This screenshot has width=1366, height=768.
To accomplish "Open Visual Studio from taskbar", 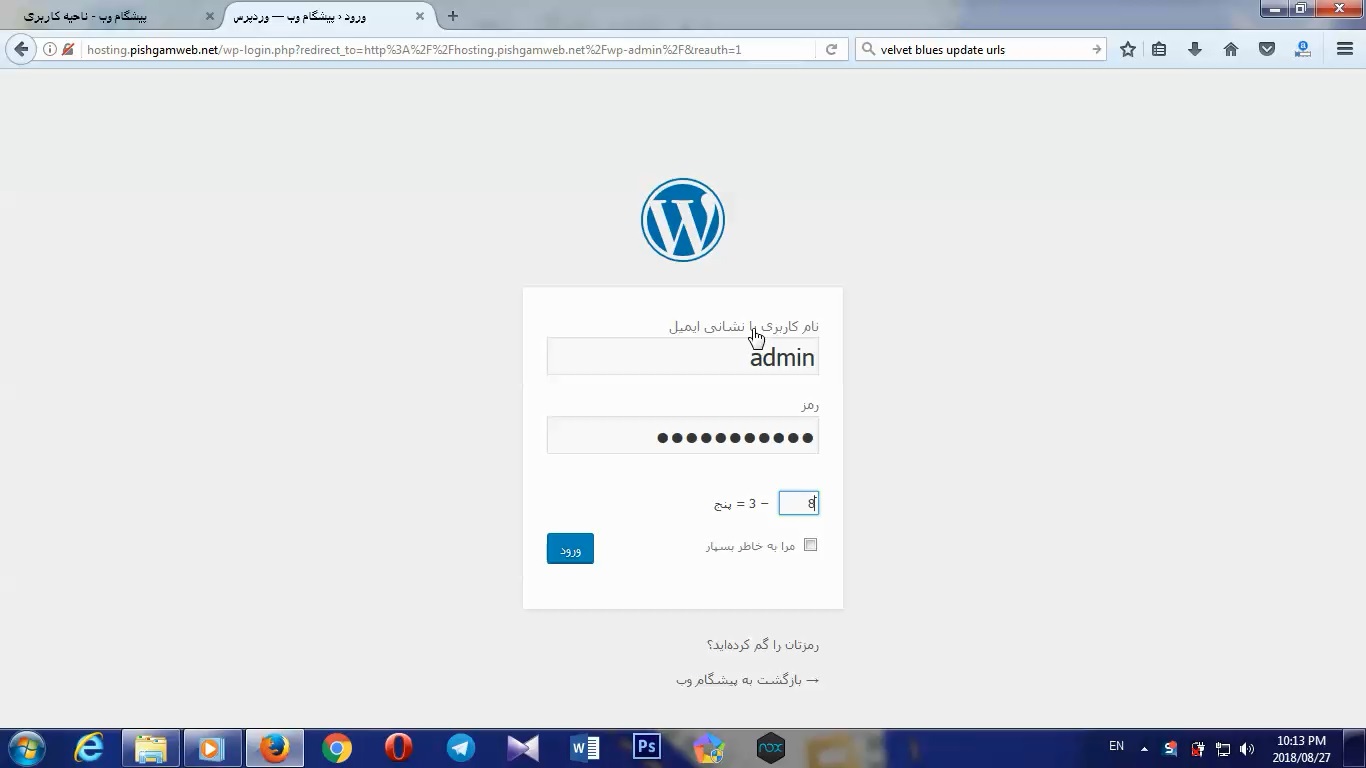I will (523, 748).
